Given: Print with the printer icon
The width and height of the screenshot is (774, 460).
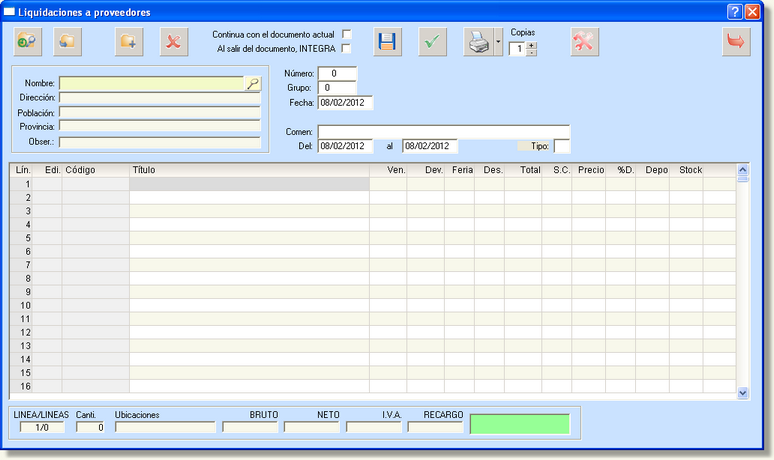Looking at the screenshot, I should 478,42.
